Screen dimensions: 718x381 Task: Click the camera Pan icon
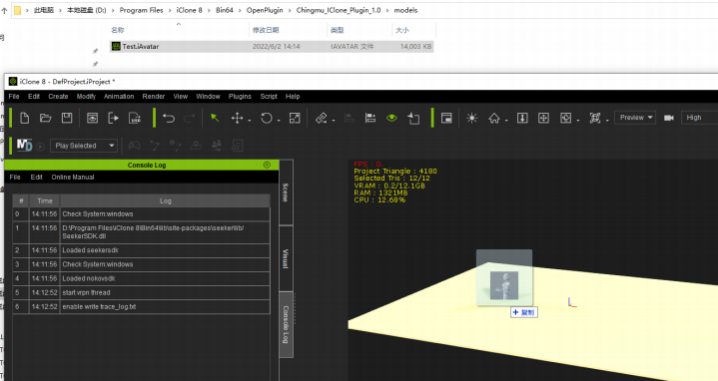pos(544,118)
